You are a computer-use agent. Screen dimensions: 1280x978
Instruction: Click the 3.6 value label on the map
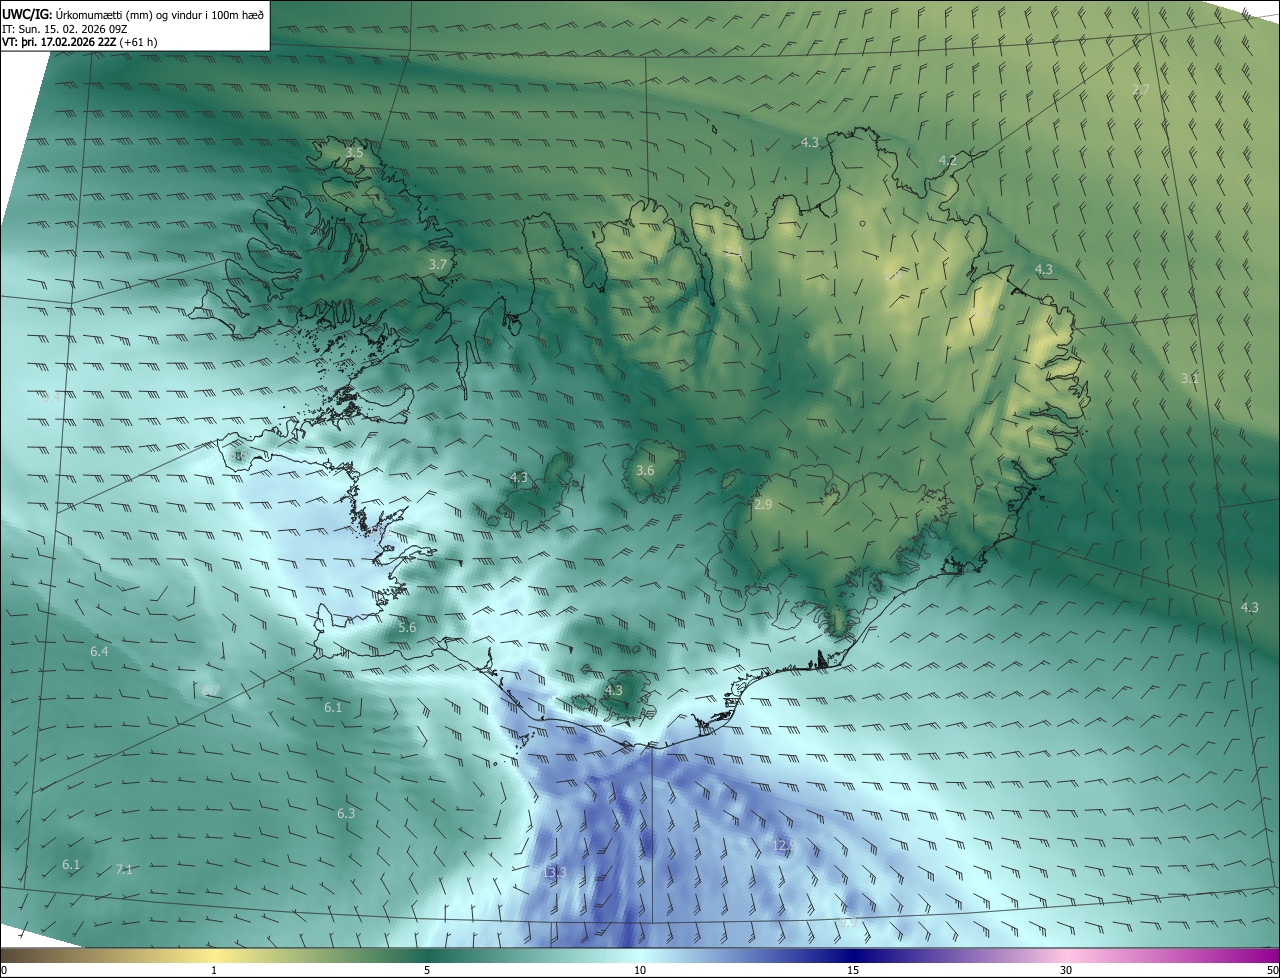tap(645, 470)
